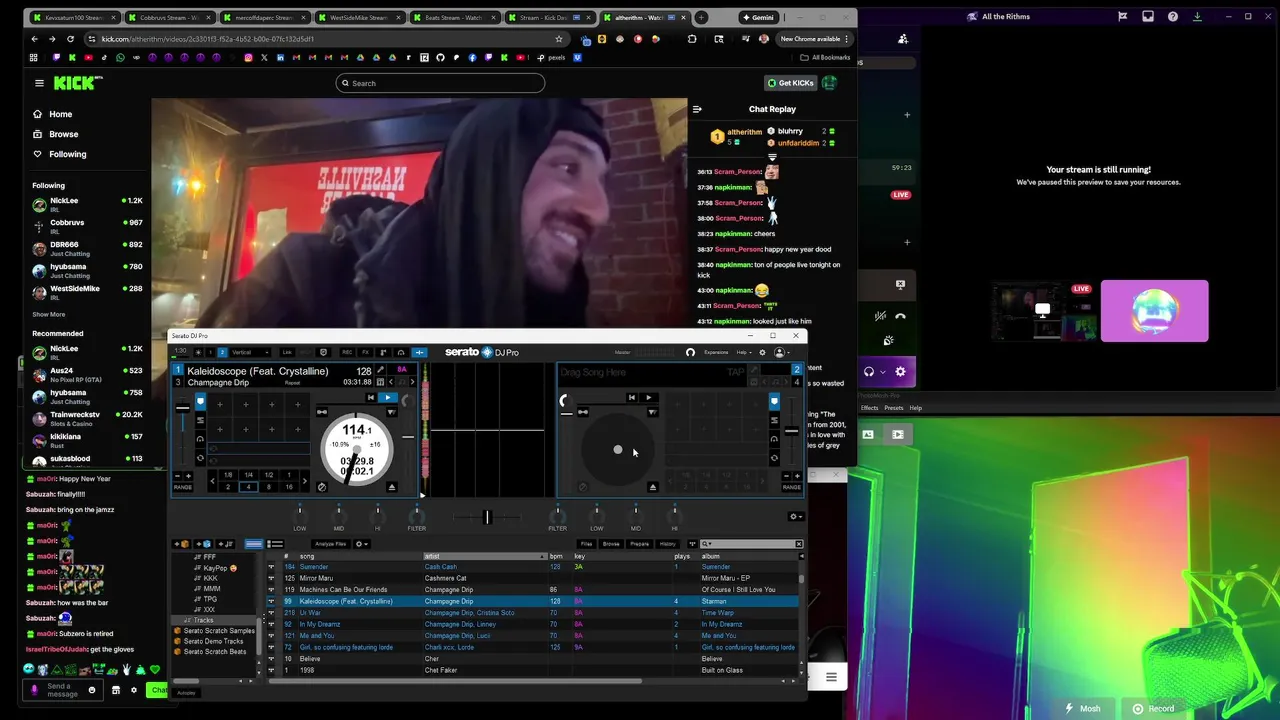Image resolution: width=1280 pixels, height=720 pixels.
Task: Open Serato user profile dropdown
Action: [x=781, y=352]
